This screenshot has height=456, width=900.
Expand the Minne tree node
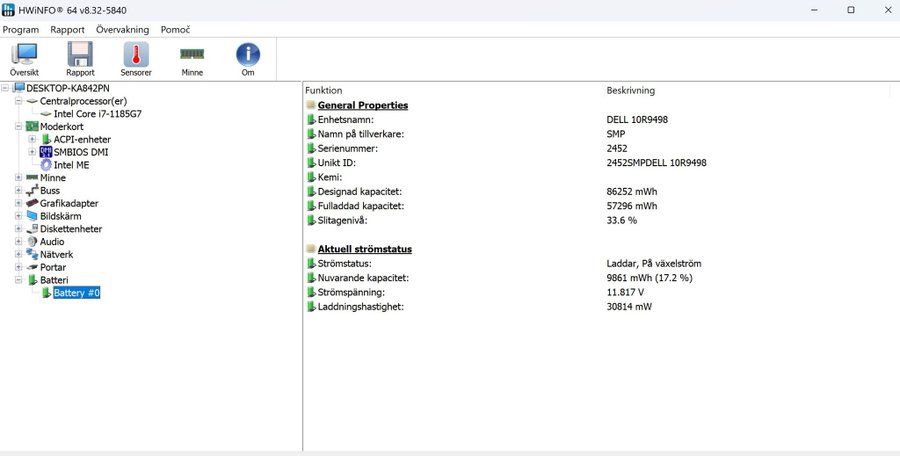pos(19,178)
